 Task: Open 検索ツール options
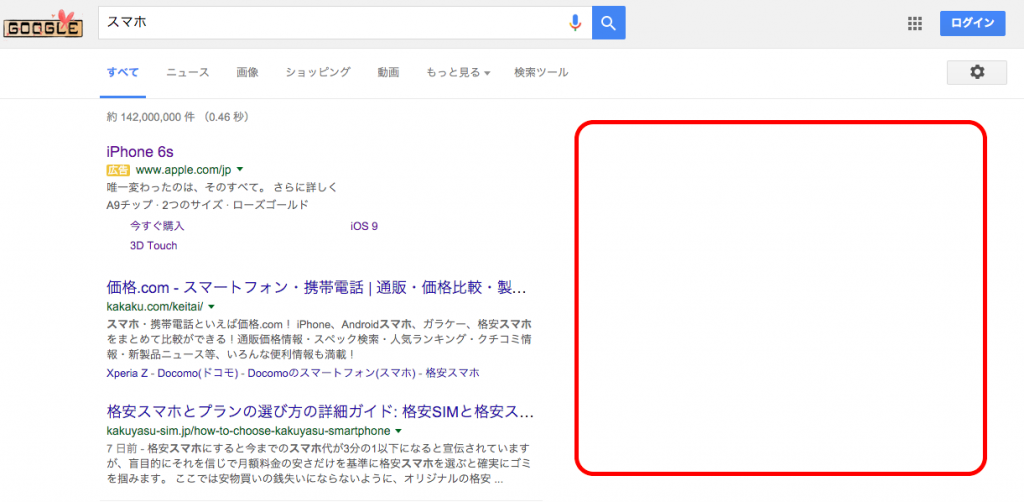(541, 72)
